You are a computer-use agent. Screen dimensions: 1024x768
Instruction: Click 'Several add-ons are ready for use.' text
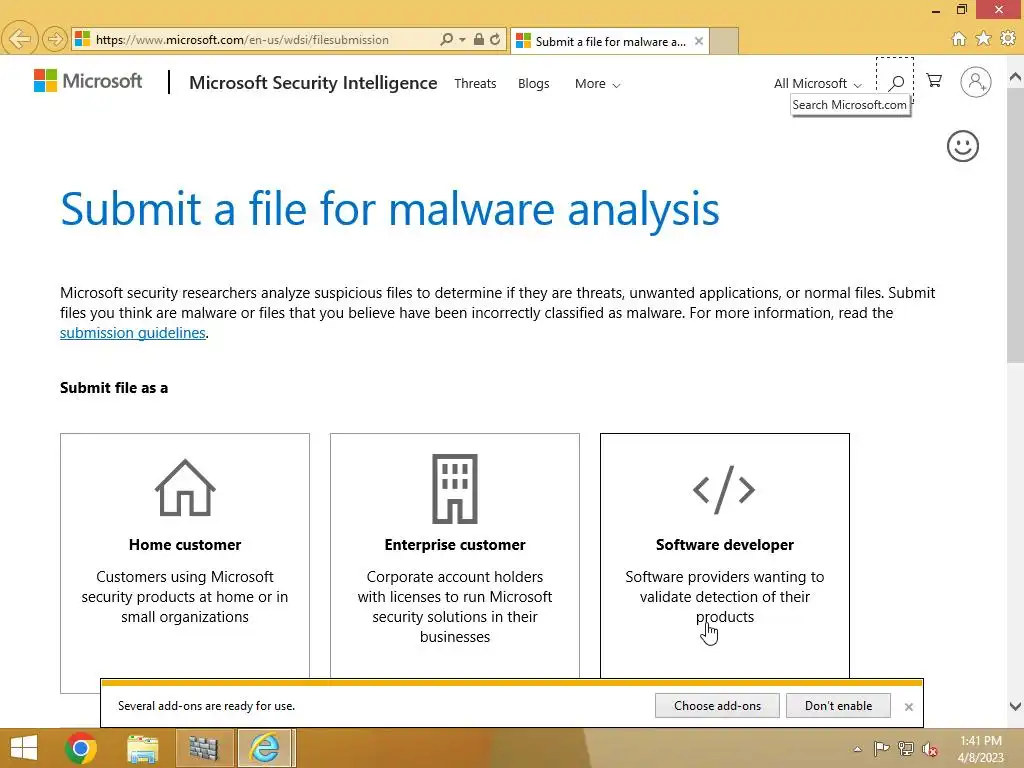[206, 706]
